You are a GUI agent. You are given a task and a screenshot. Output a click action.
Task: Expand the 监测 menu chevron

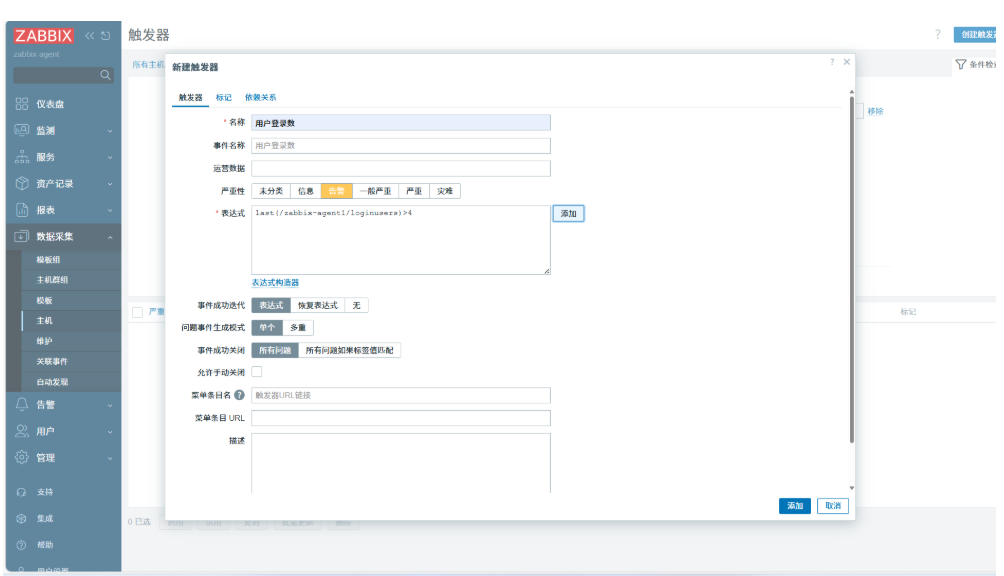click(110, 131)
